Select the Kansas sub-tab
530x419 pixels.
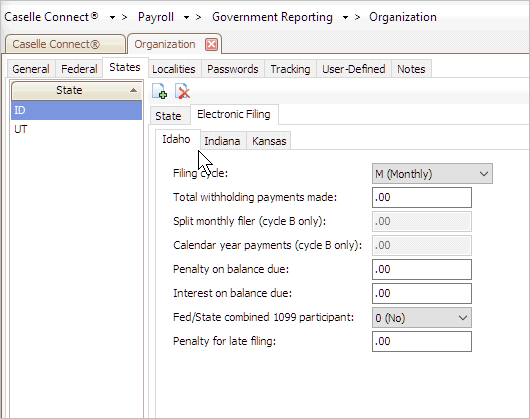tap(269, 141)
